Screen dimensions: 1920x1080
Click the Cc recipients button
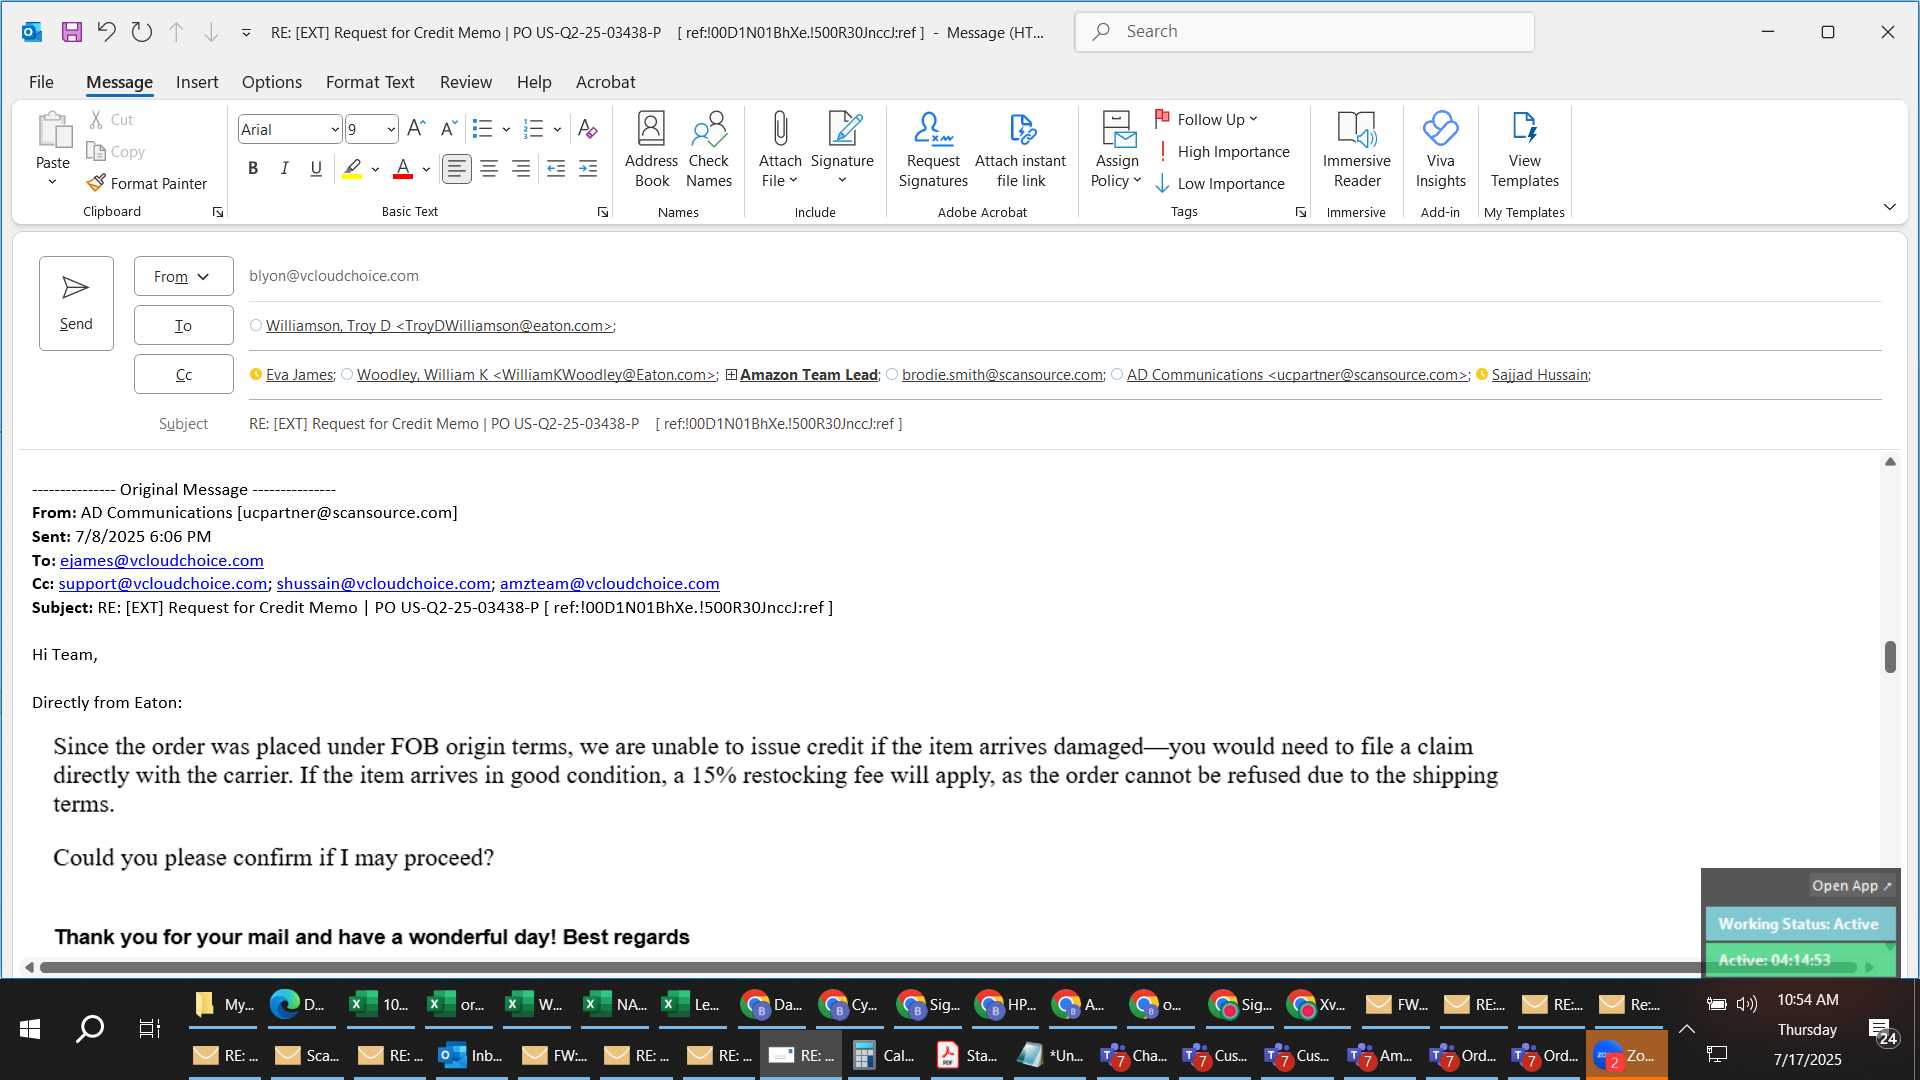click(183, 374)
